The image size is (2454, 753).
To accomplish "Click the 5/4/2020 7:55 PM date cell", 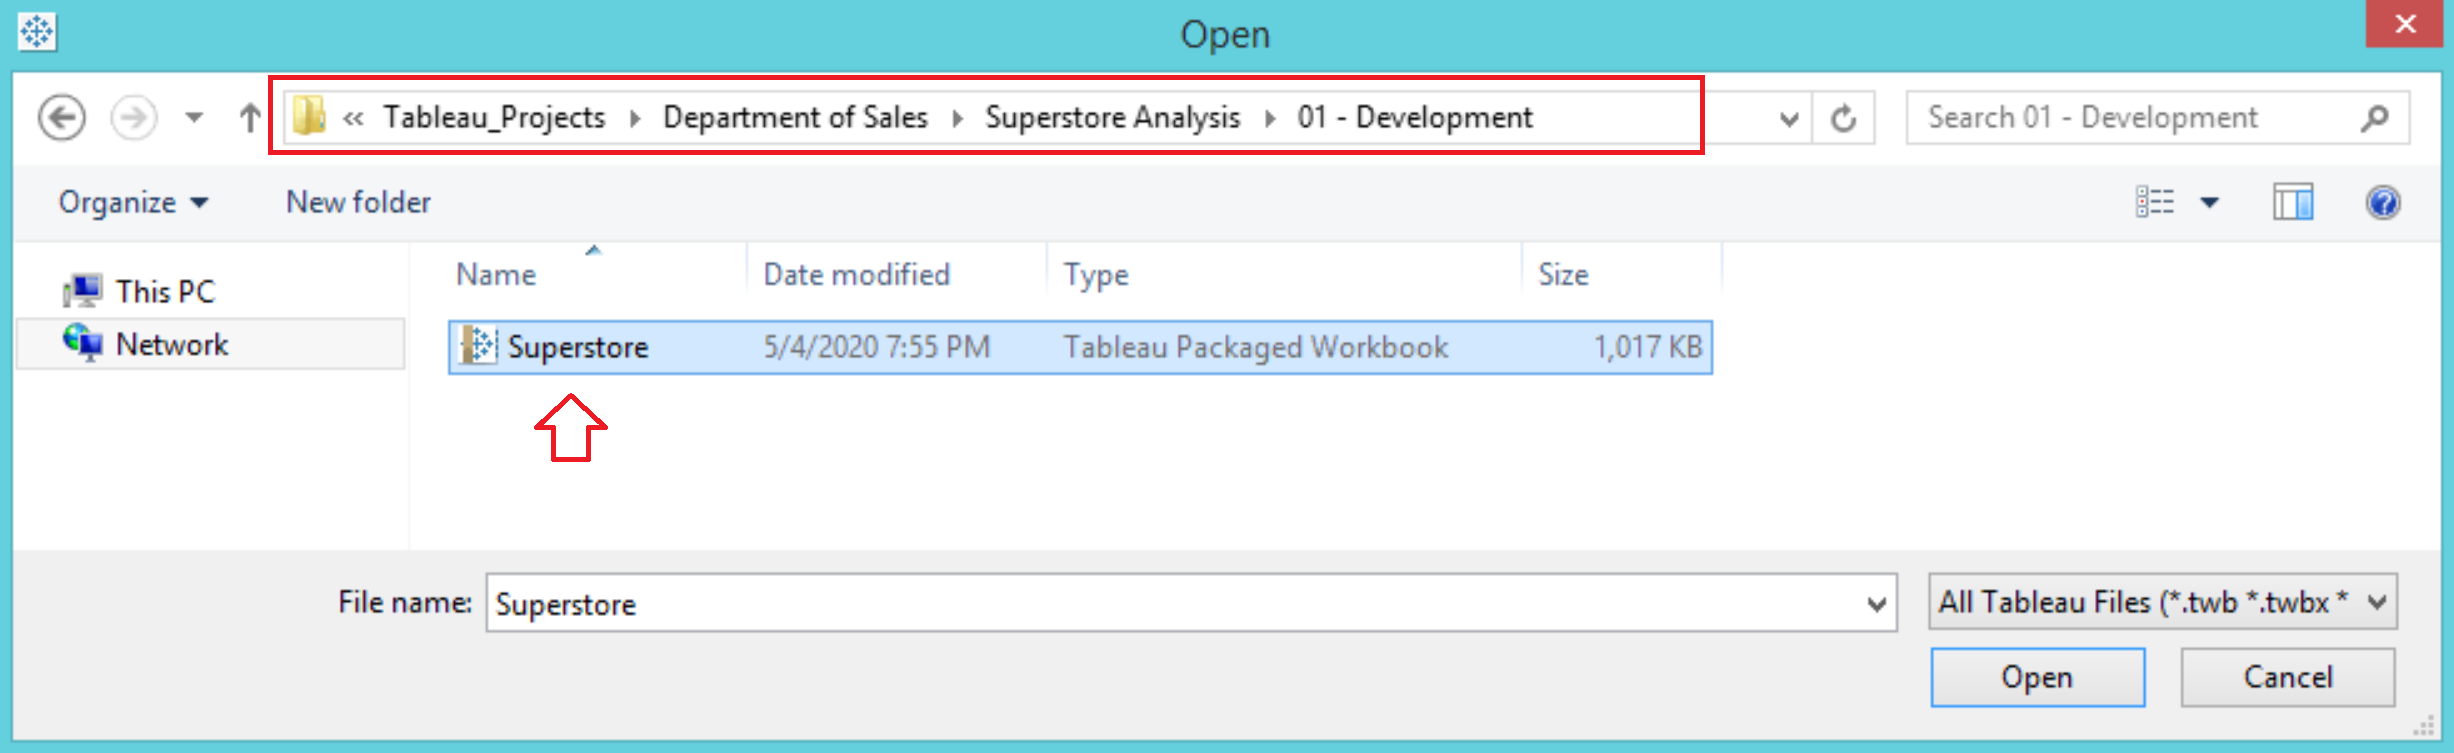I will click(x=876, y=347).
